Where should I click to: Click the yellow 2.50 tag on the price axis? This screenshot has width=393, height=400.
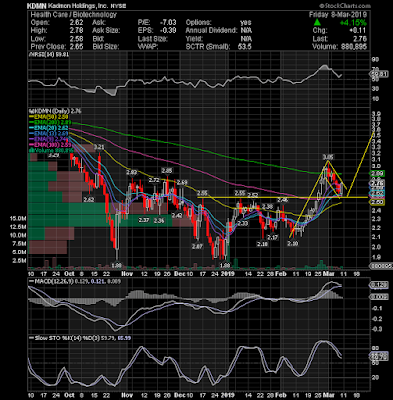(377, 202)
